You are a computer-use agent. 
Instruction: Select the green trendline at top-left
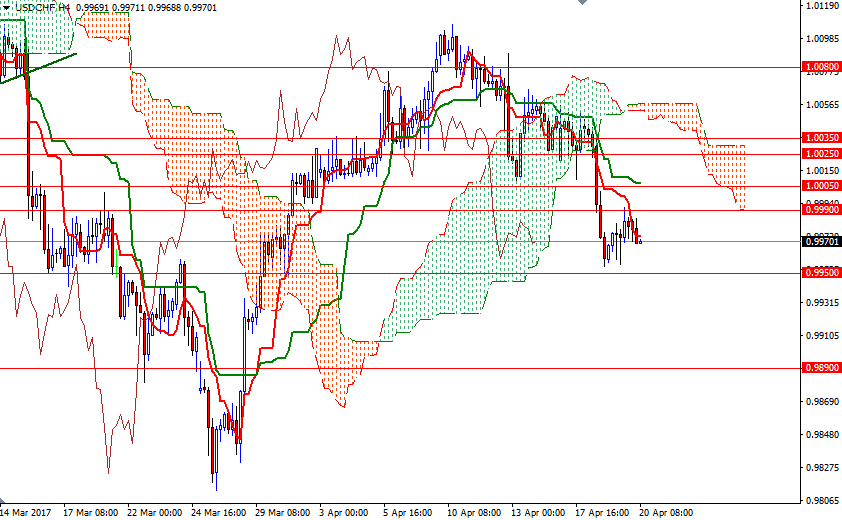point(39,68)
